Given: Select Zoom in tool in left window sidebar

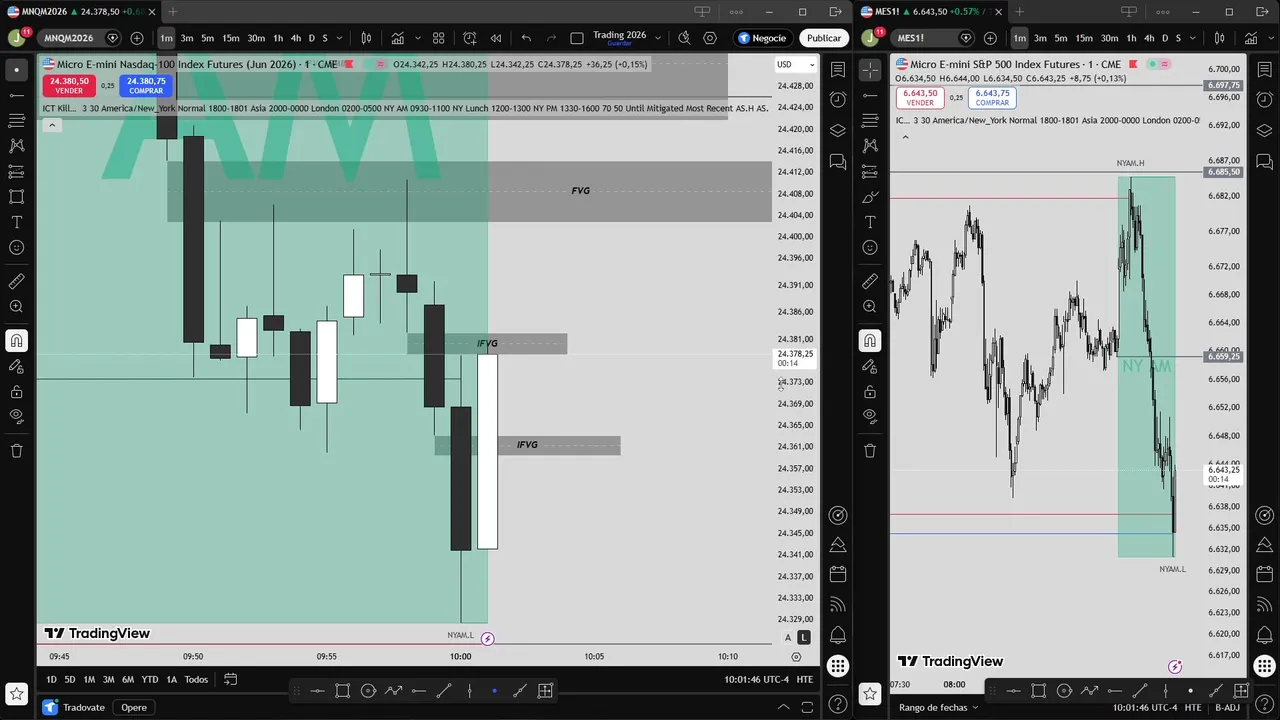Looking at the screenshot, I should coord(16,307).
